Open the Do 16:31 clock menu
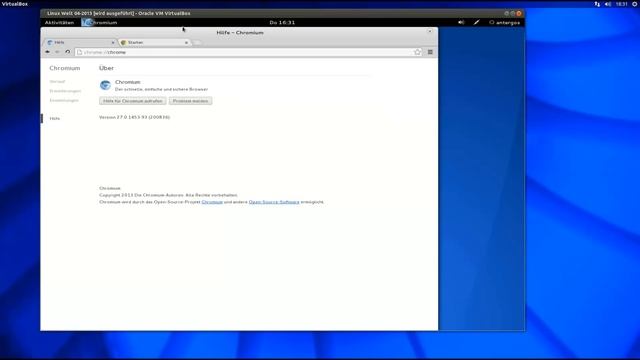 point(282,22)
